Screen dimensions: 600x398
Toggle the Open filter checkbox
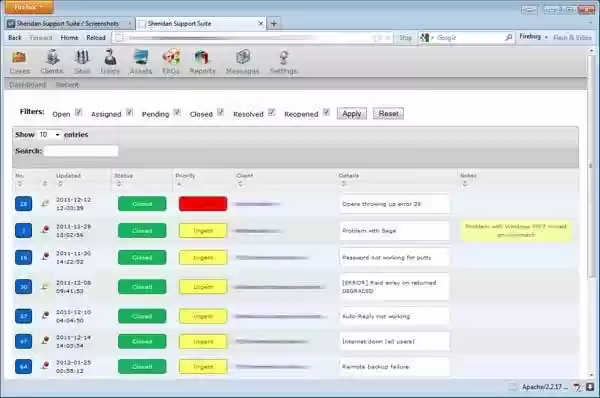pyautogui.click(x=78, y=113)
